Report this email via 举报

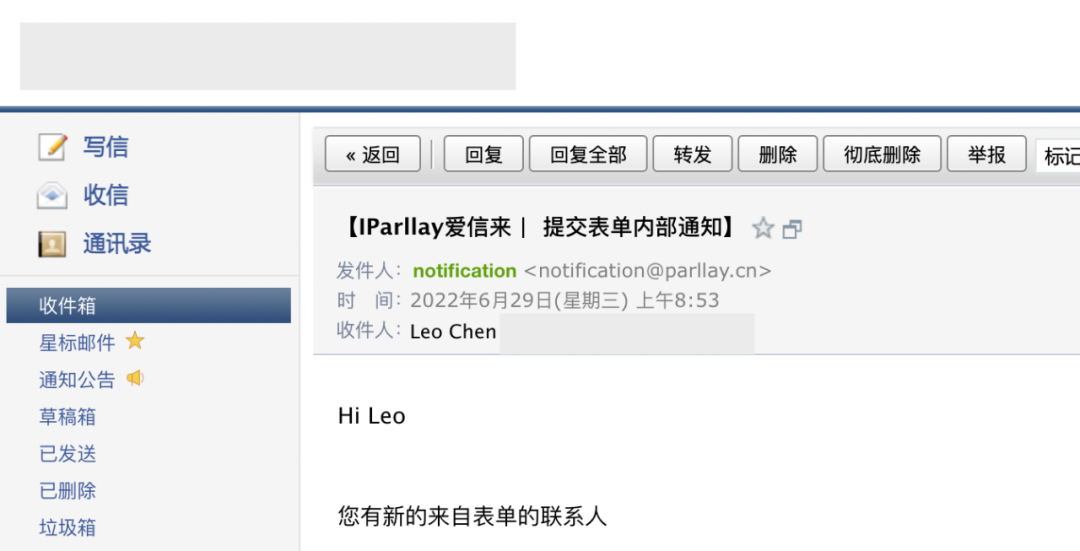986,155
